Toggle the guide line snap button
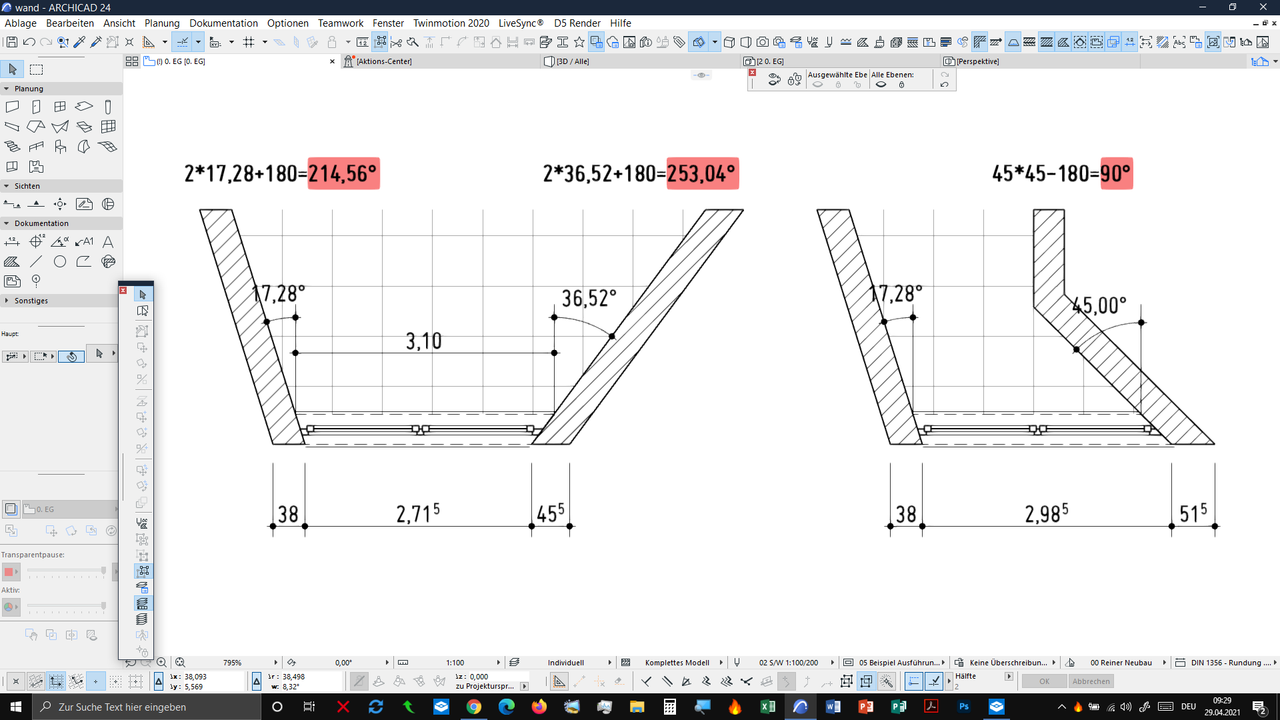 coord(181,42)
